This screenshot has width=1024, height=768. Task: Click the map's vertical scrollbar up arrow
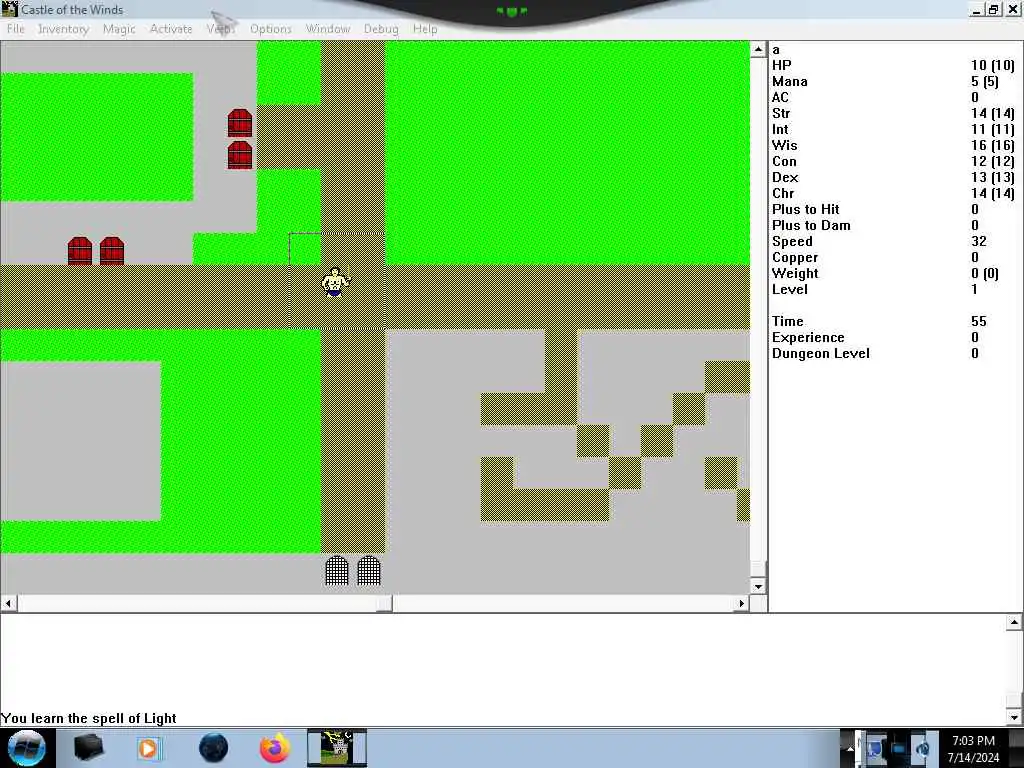(758, 49)
